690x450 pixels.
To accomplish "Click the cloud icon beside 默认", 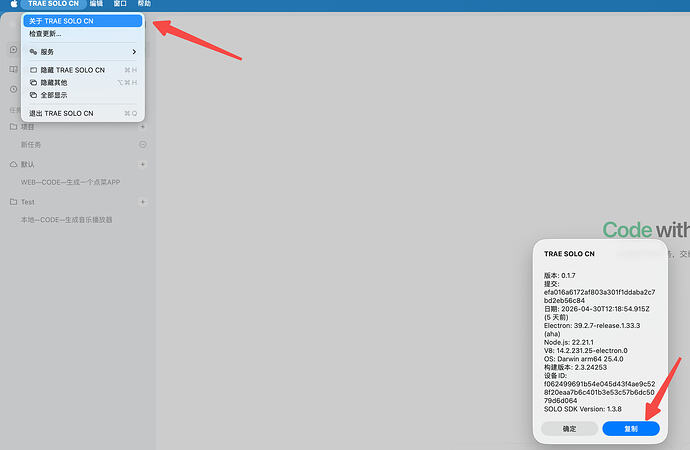I will point(14,164).
